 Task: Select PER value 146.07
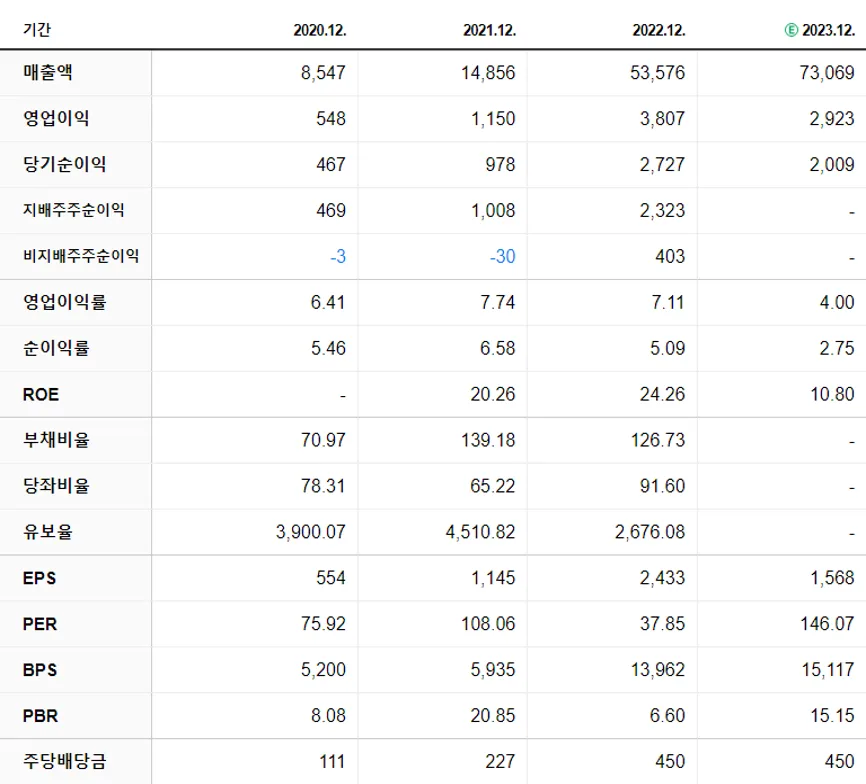827,624
